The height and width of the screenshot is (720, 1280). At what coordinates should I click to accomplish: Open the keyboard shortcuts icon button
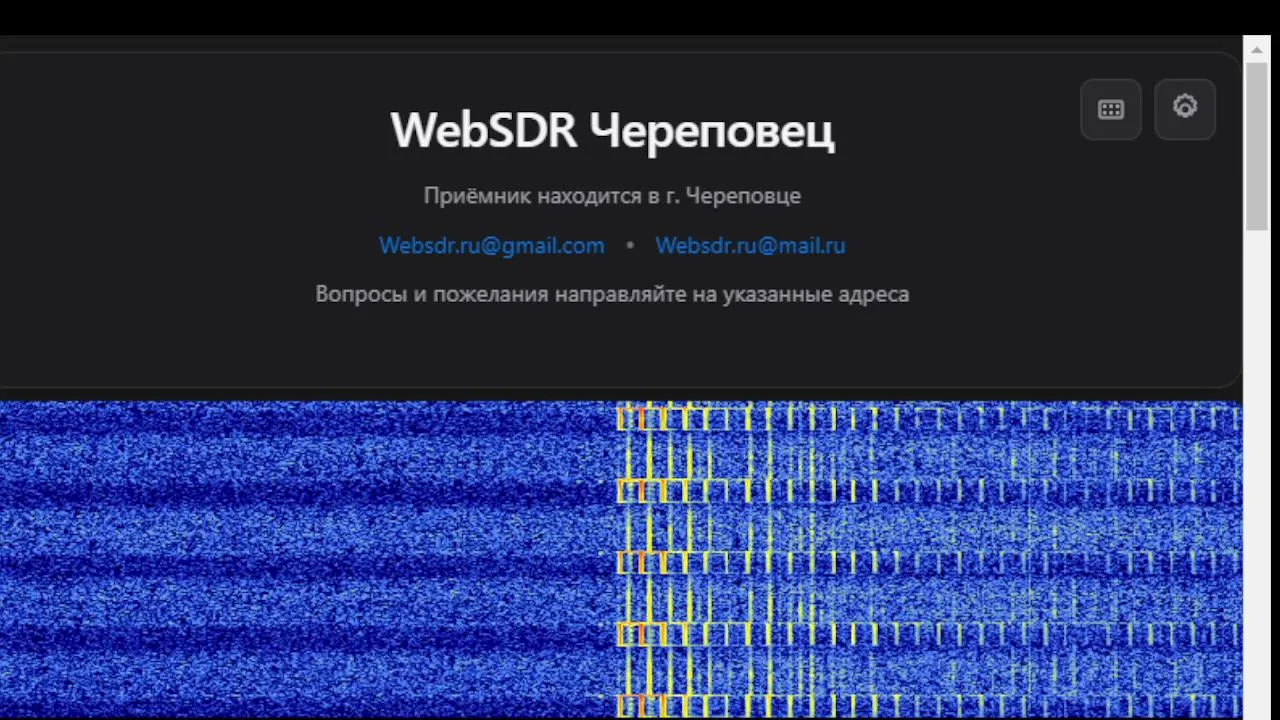[1111, 109]
